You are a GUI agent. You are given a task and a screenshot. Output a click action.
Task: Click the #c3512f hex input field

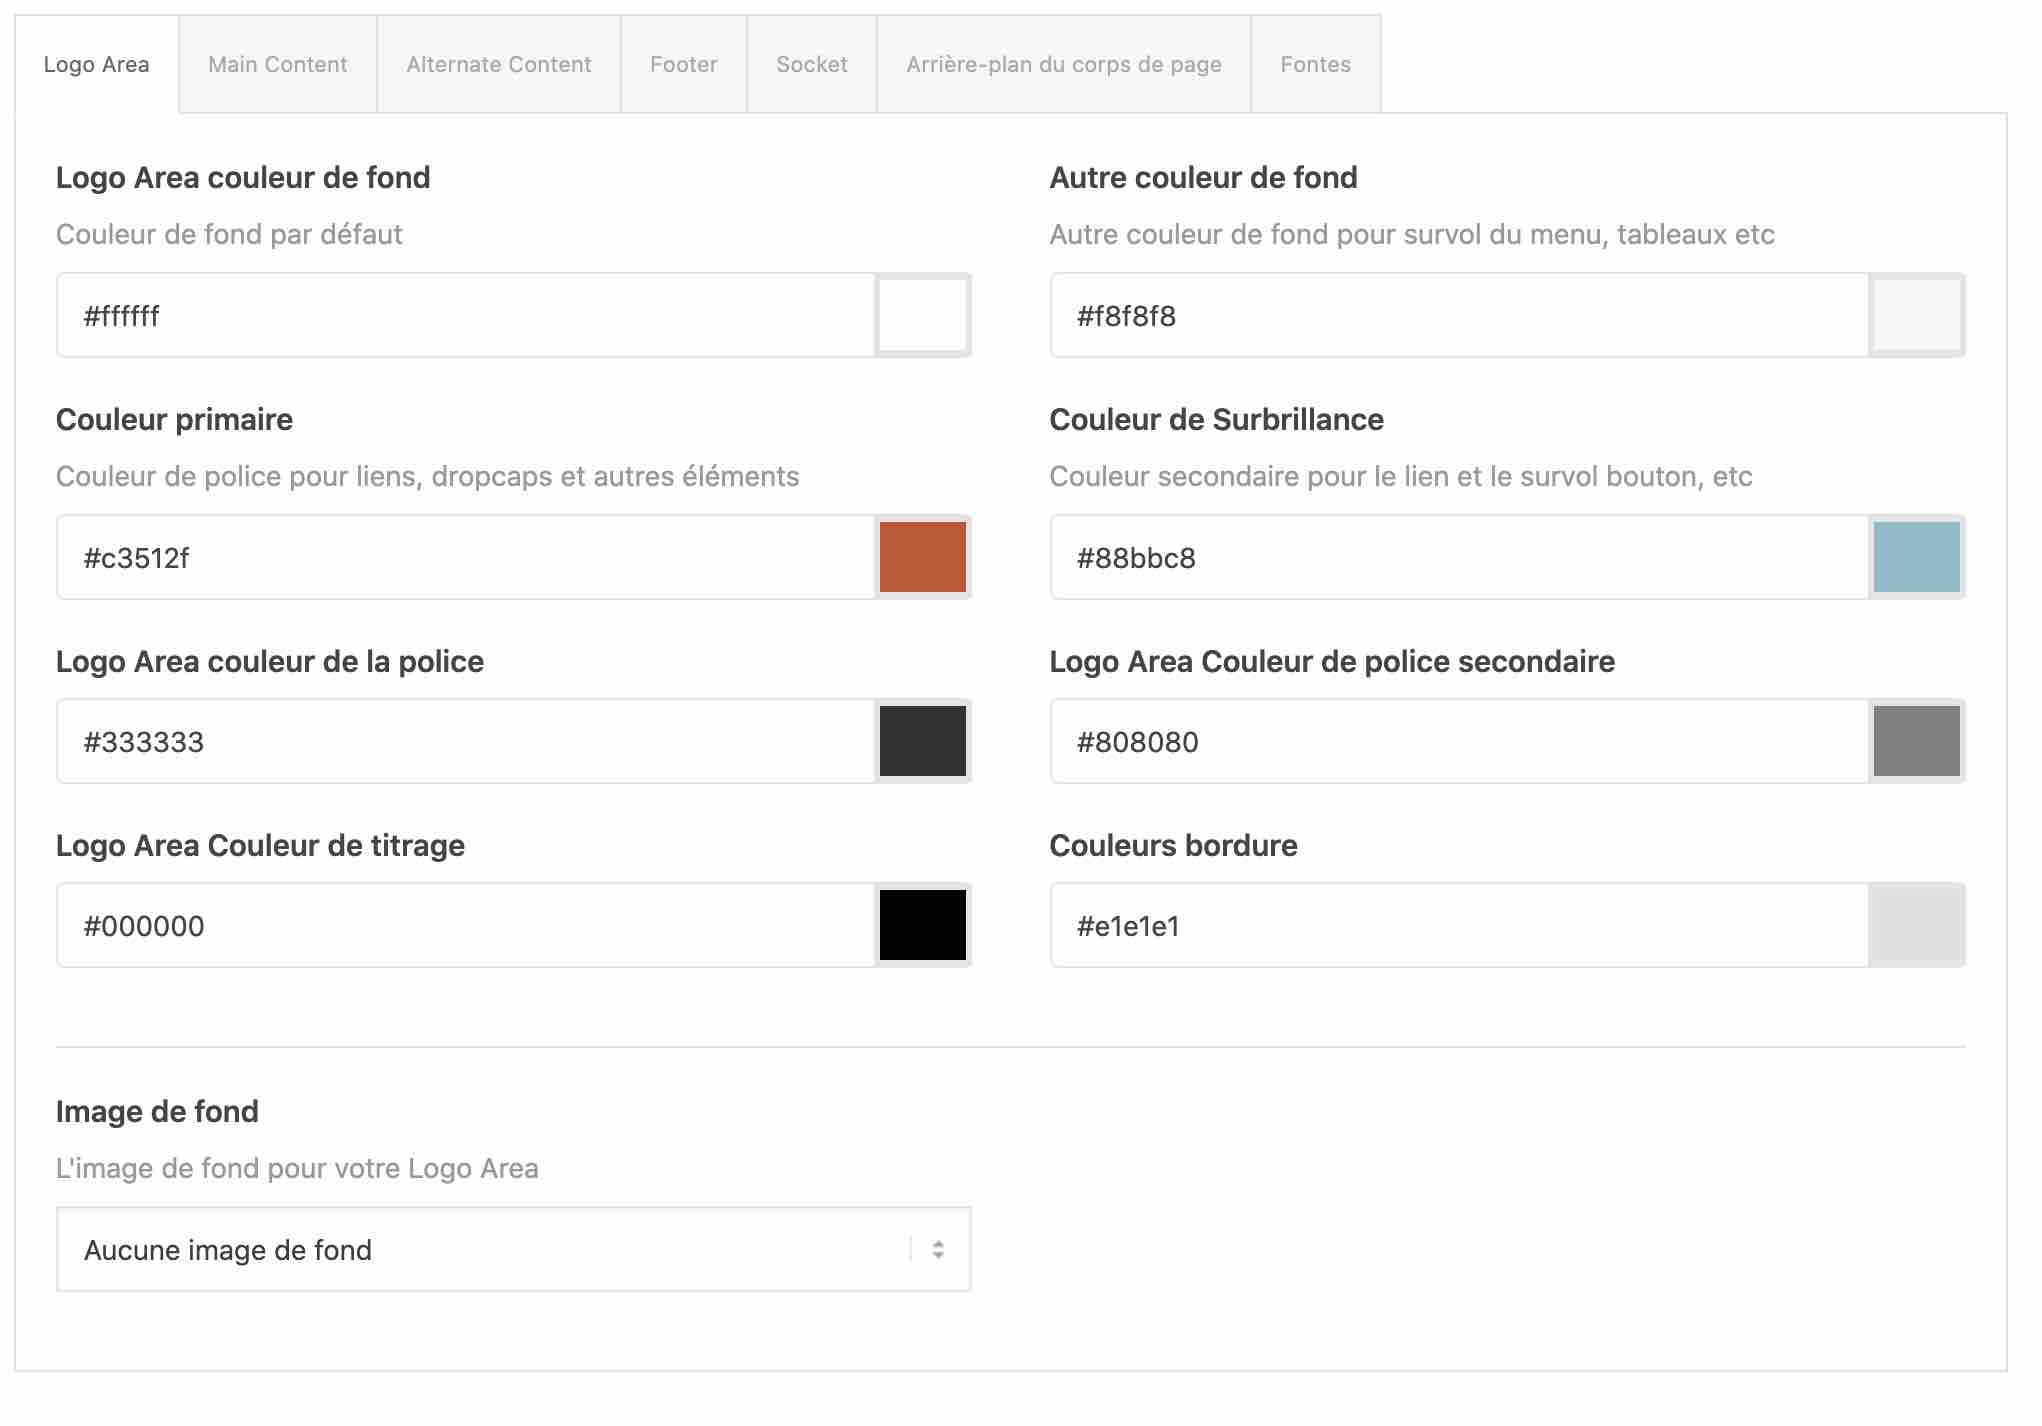coord(465,557)
